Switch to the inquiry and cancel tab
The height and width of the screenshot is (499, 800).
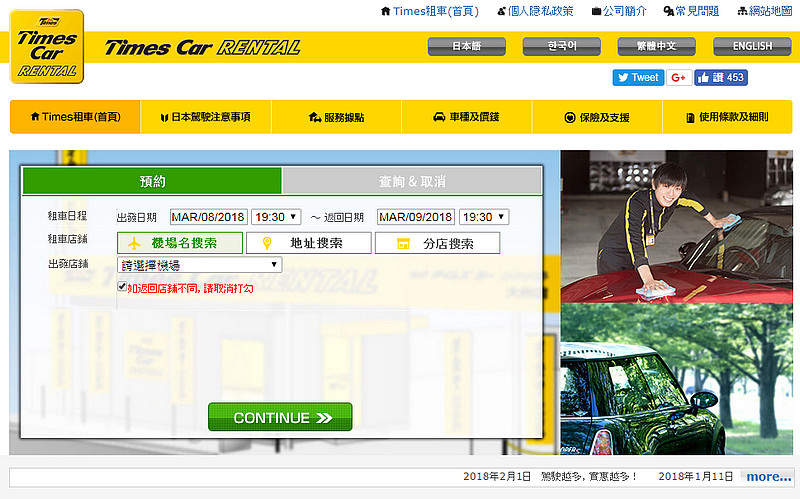point(412,181)
